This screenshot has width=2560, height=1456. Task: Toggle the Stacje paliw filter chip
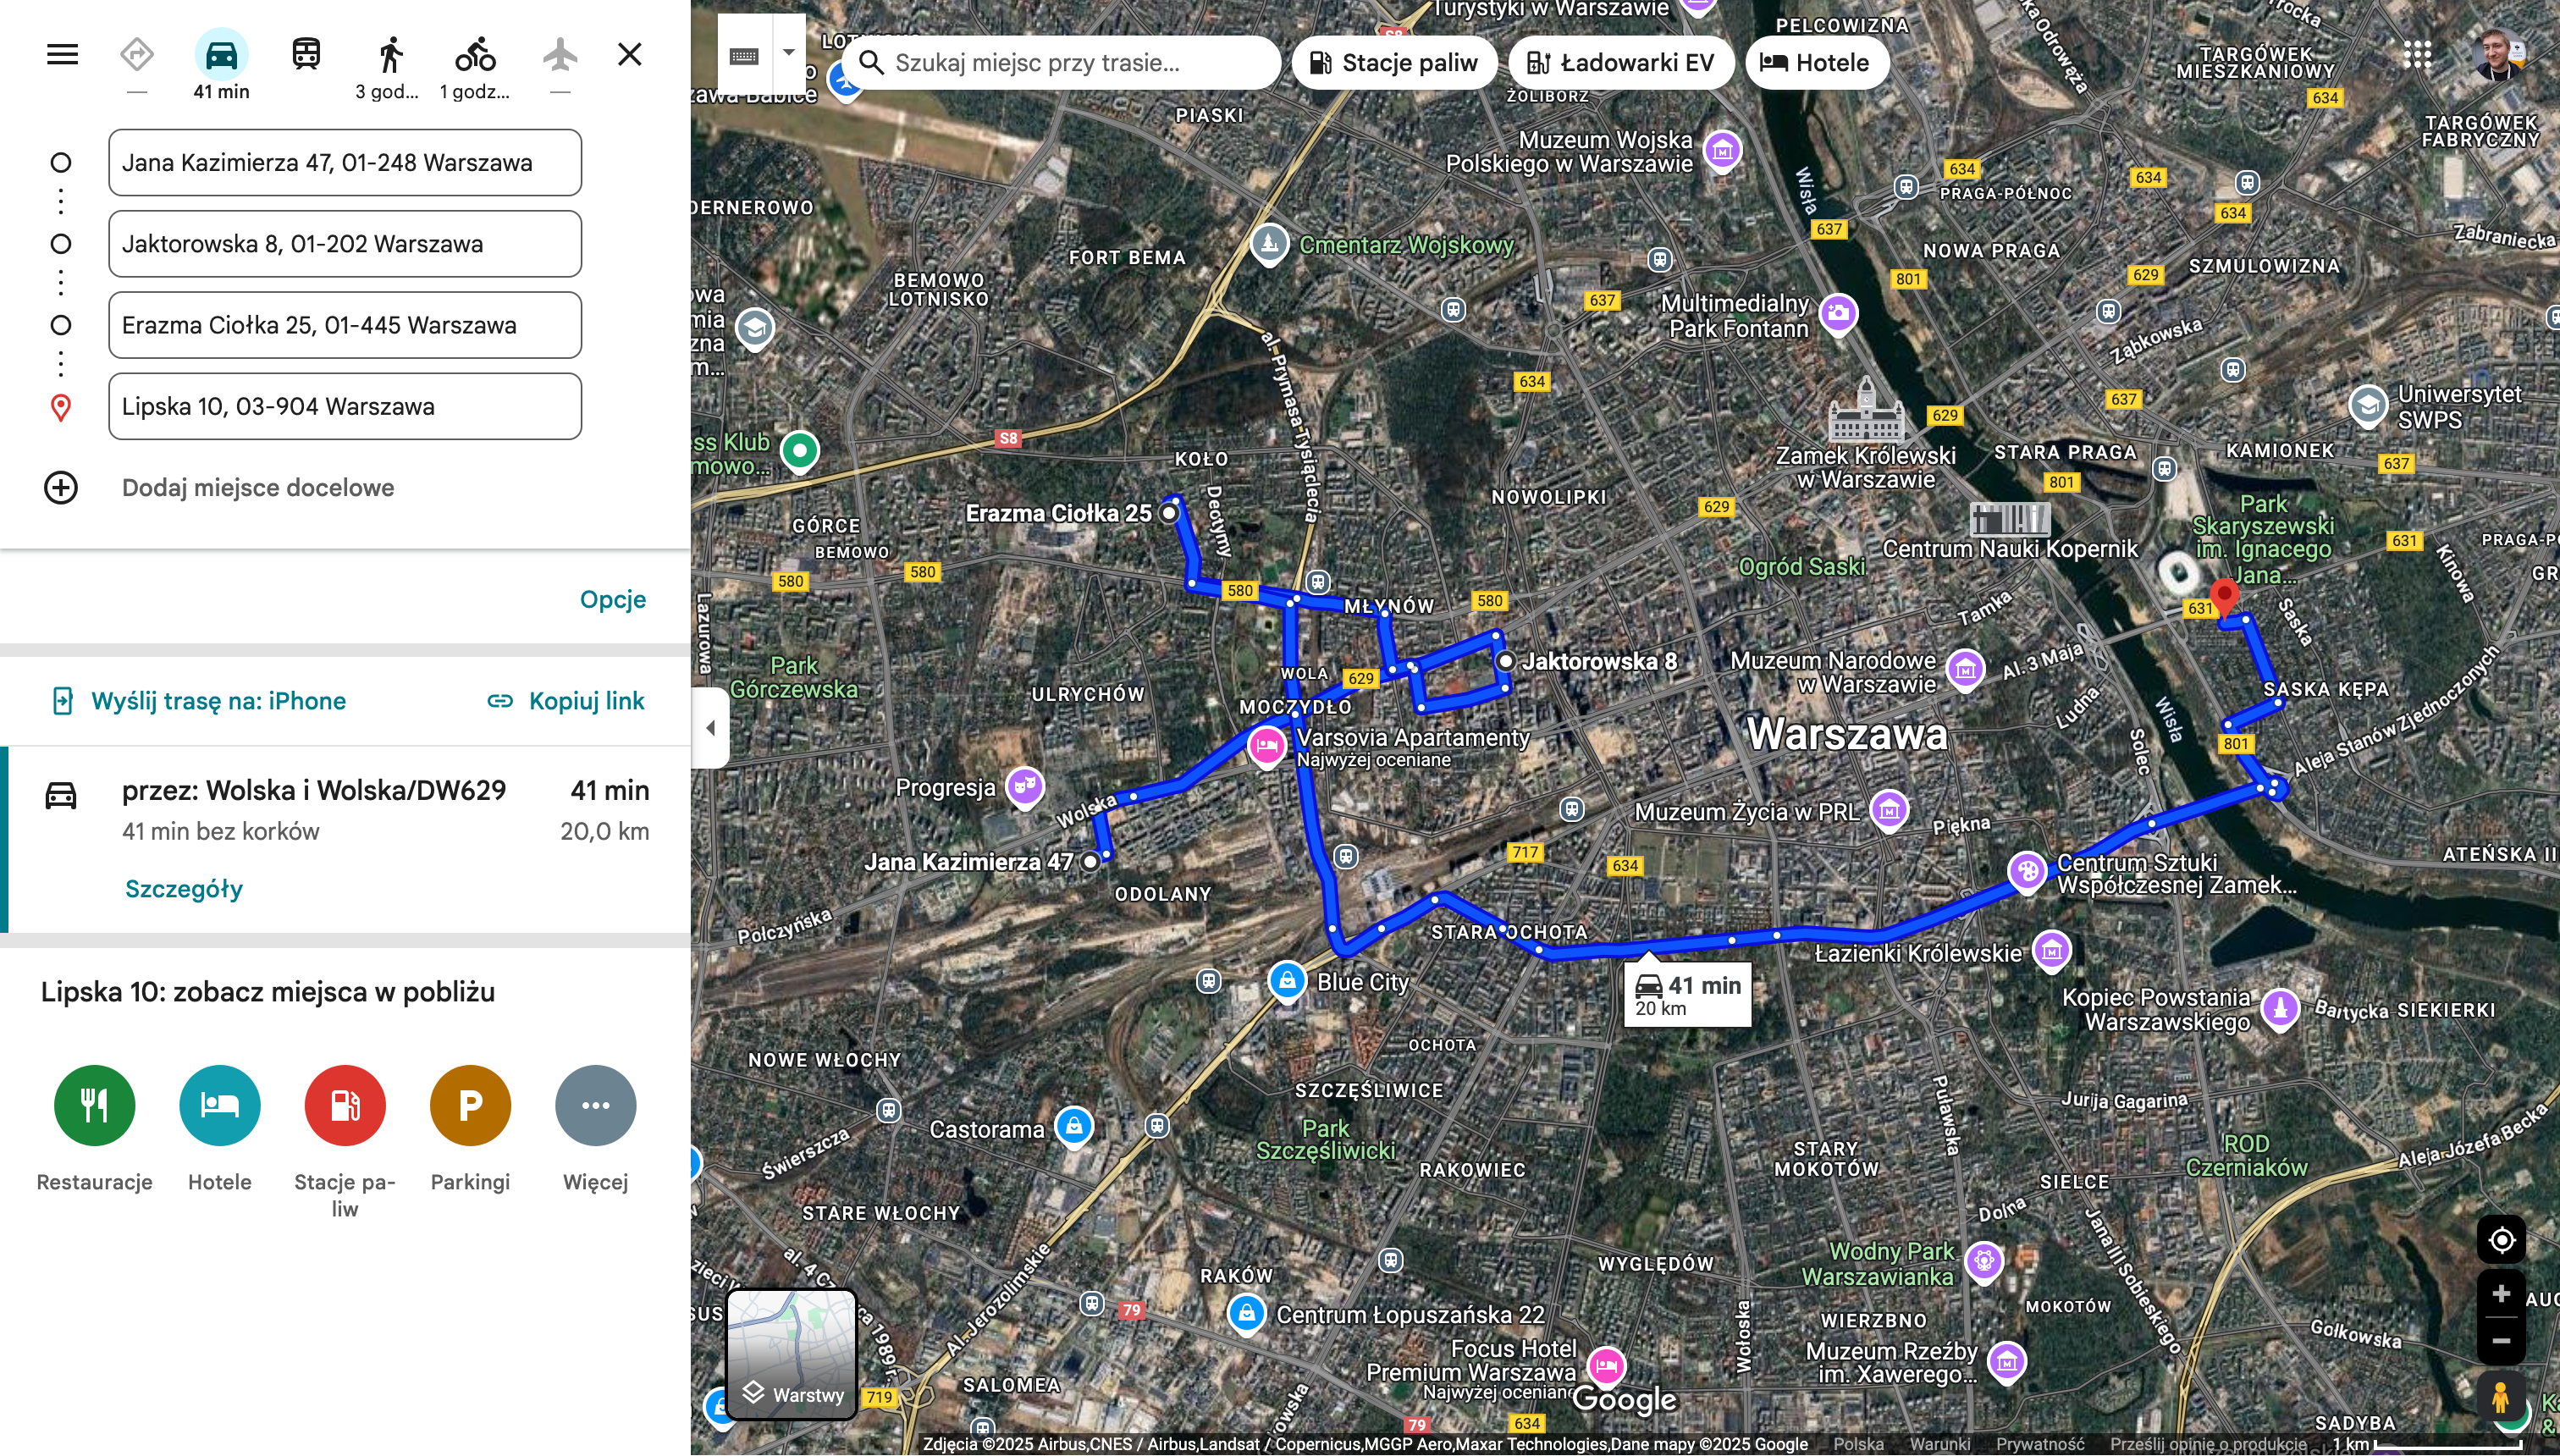pos(1394,63)
